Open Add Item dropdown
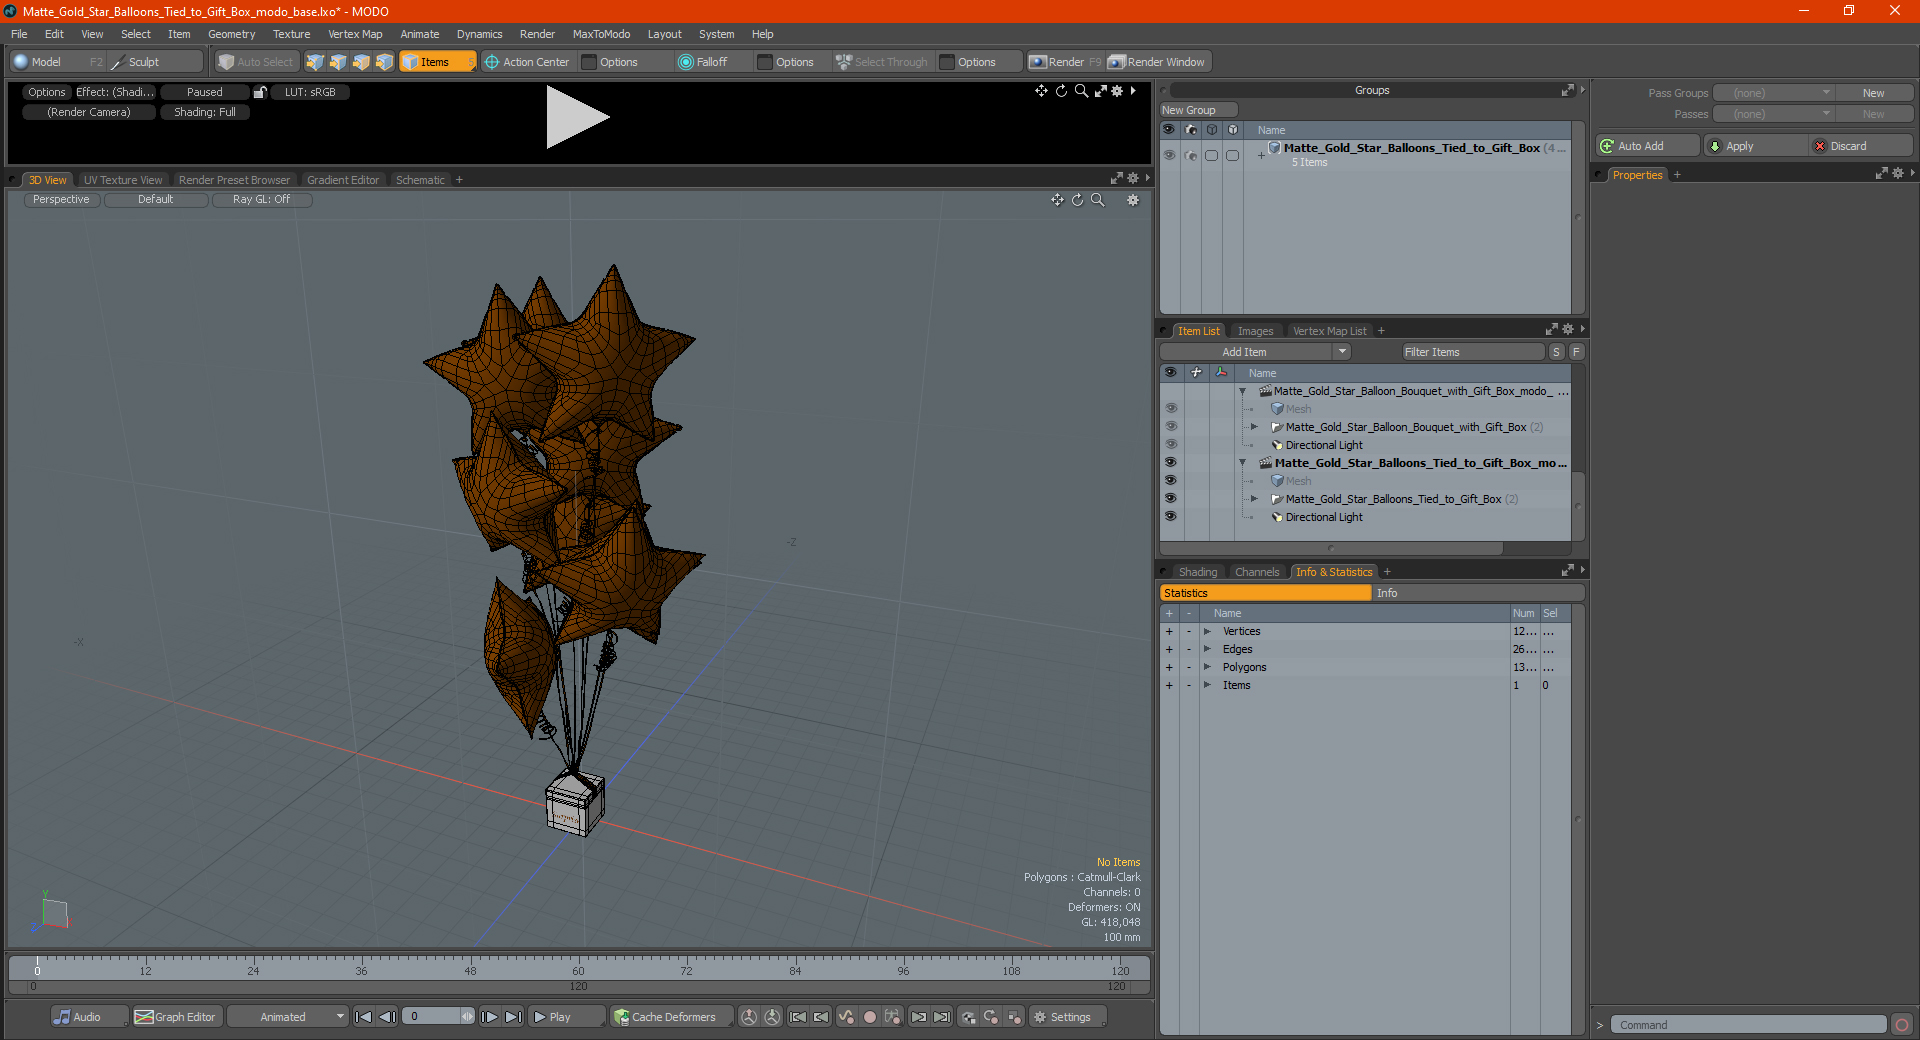This screenshot has height=1040, width=1920. 1255,352
